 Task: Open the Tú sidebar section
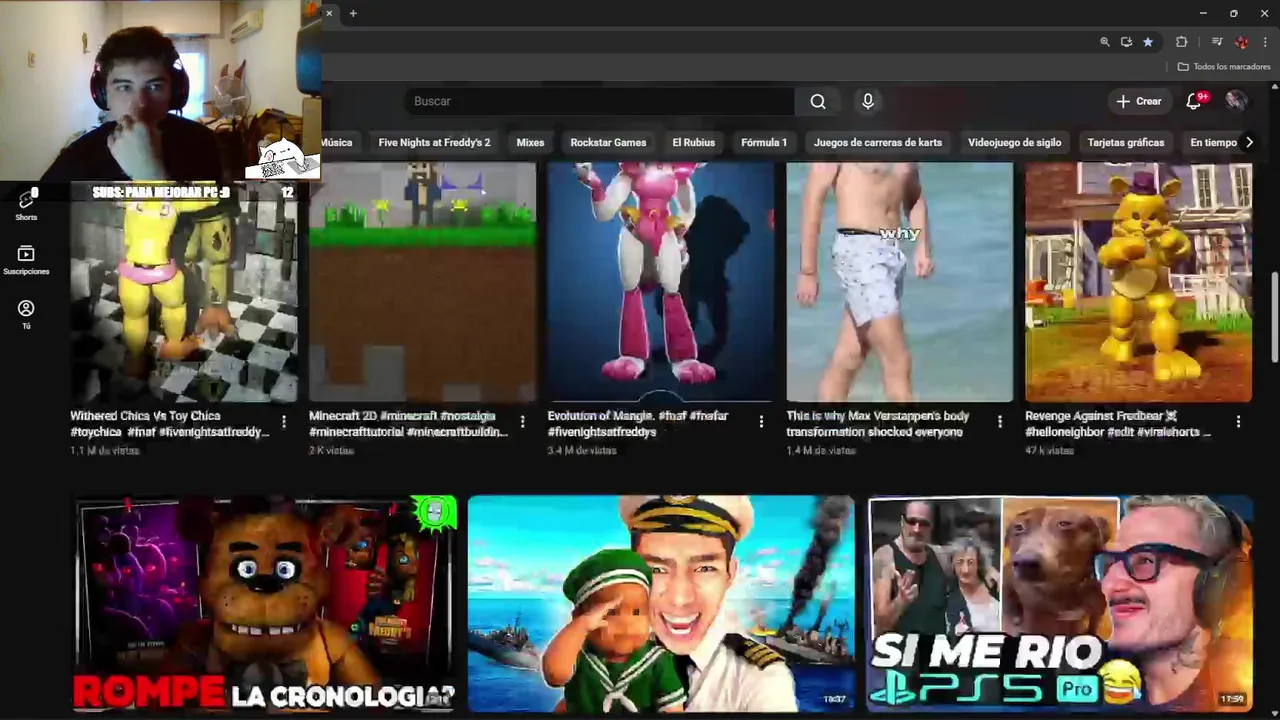pyautogui.click(x=26, y=315)
